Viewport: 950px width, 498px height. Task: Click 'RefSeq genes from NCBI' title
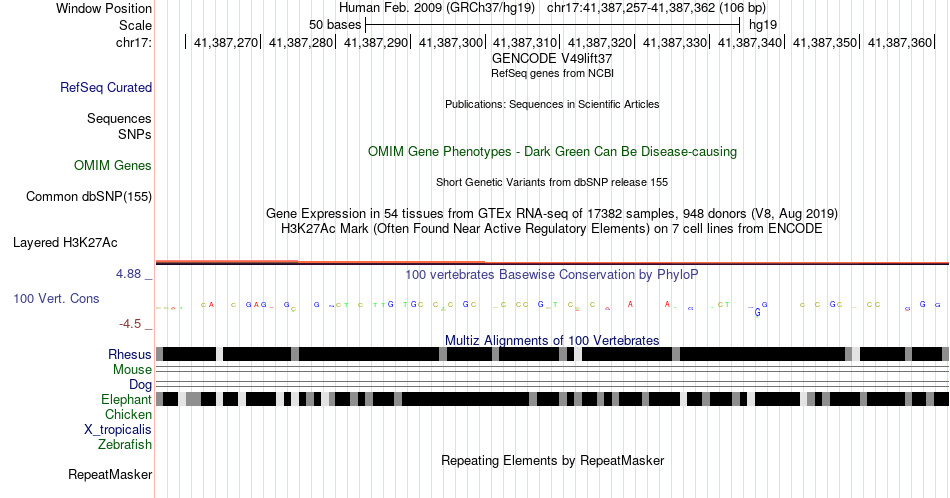point(552,73)
